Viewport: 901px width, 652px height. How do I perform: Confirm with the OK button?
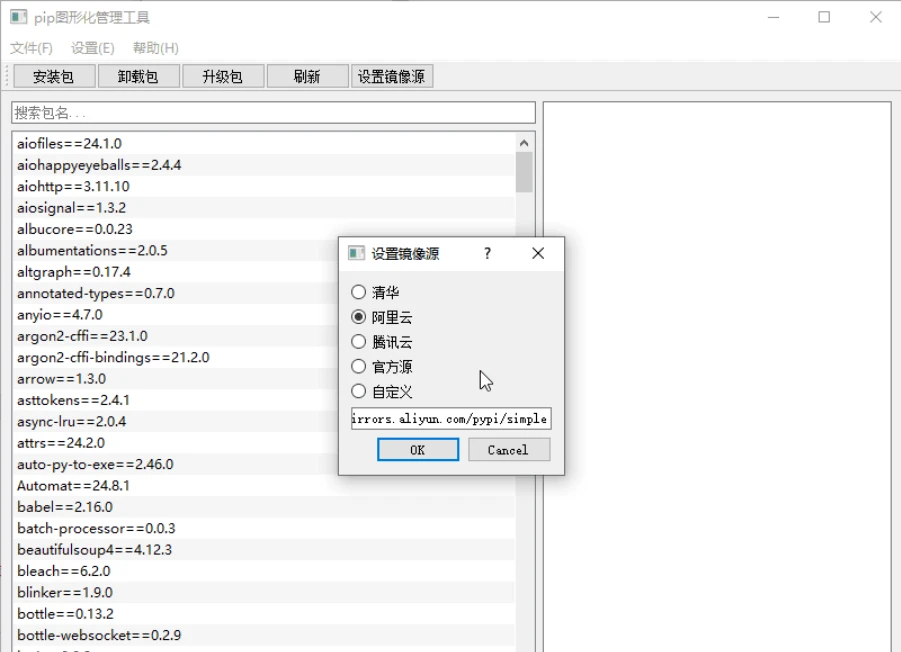[418, 450]
